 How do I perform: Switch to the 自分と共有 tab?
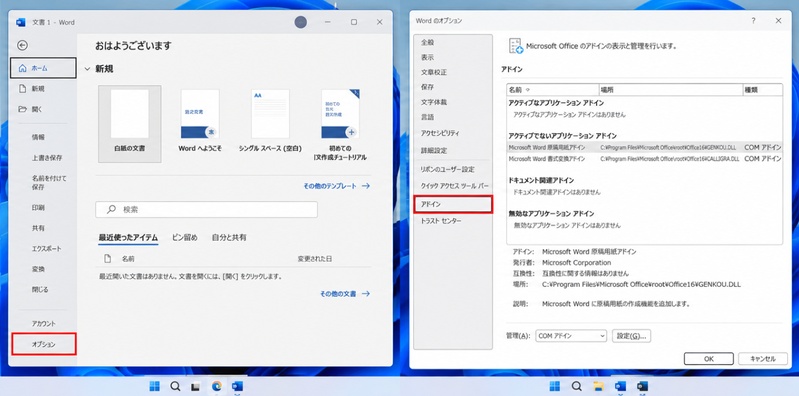229,237
